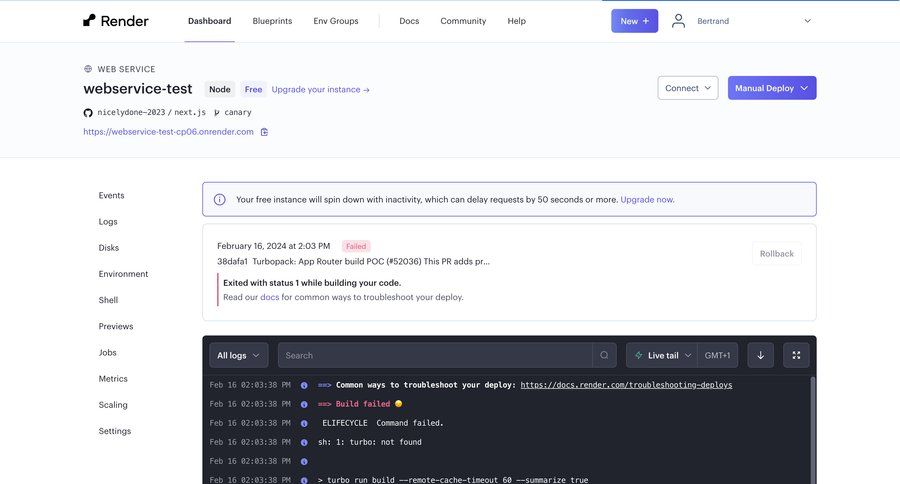Screen dimensions: 900x484
Task: Open Environment in the sidebar
Action: (x=123, y=274)
